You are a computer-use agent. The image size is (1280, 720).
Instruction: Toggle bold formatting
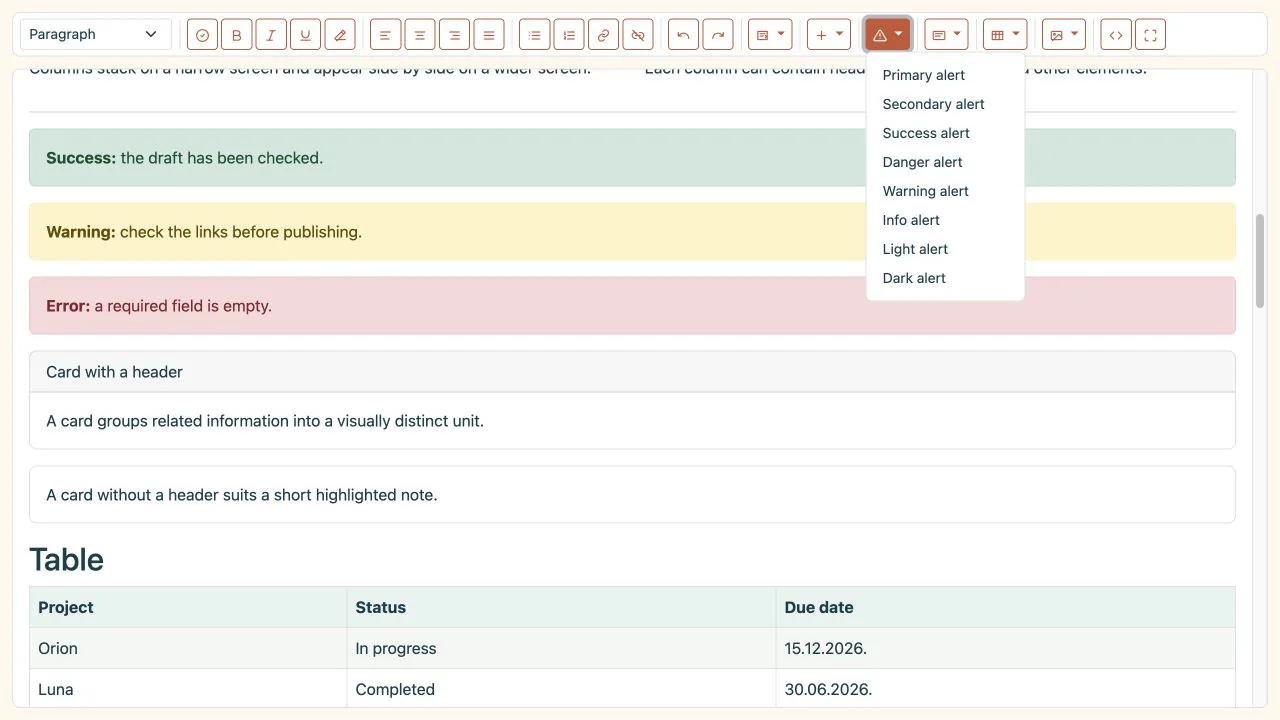pyautogui.click(x=237, y=35)
